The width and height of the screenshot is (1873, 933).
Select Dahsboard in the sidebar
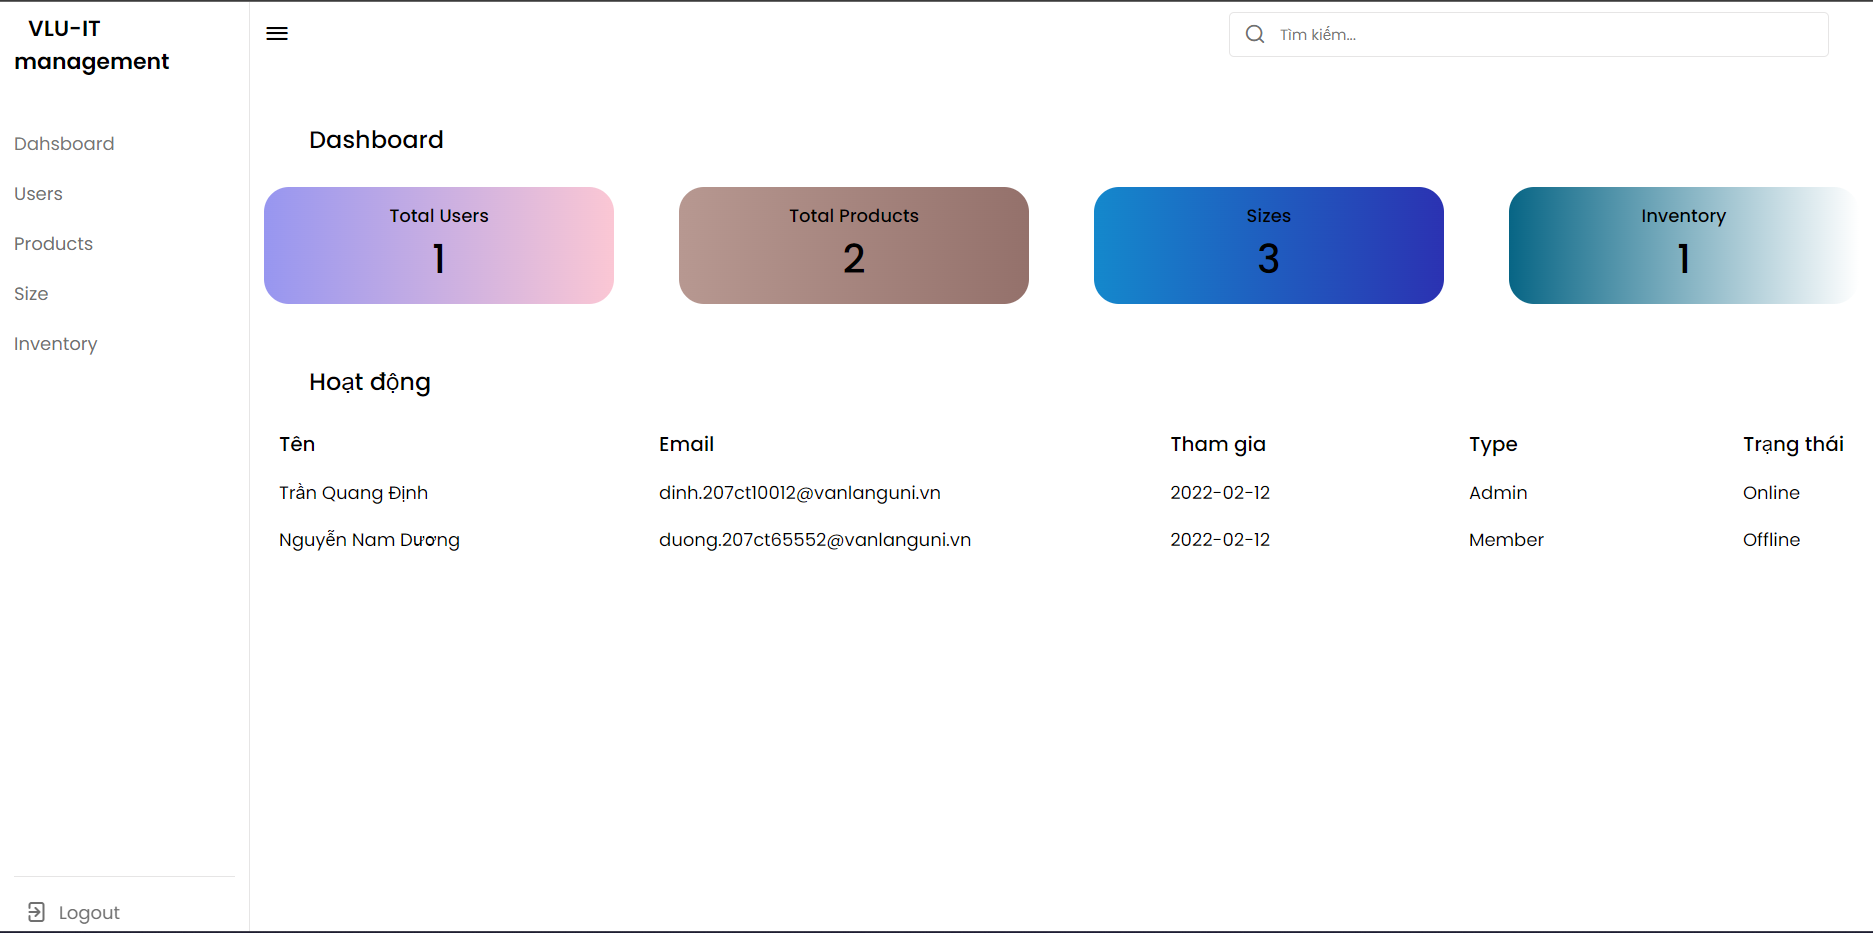point(64,143)
